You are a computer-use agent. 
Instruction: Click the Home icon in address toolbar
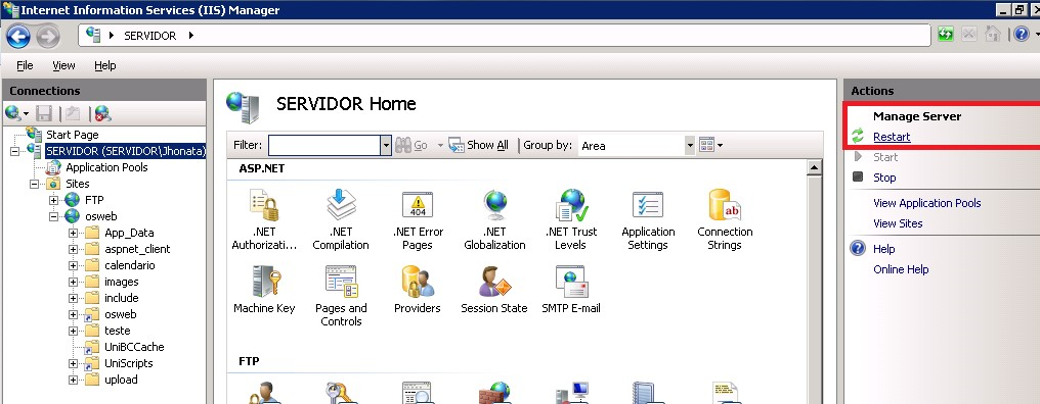992,34
